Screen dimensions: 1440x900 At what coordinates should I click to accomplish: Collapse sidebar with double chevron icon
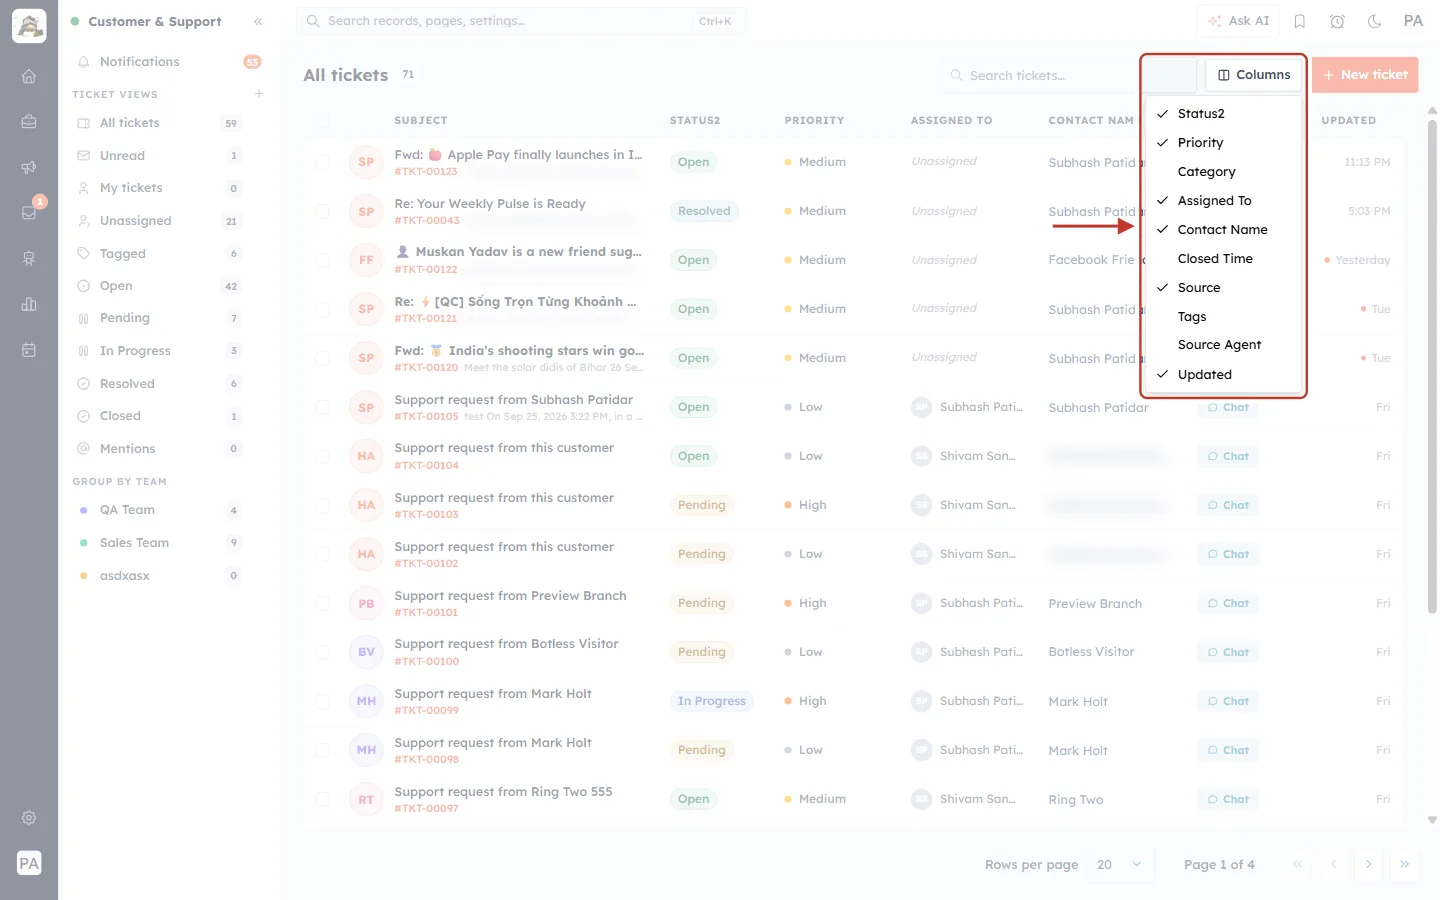point(258,21)
